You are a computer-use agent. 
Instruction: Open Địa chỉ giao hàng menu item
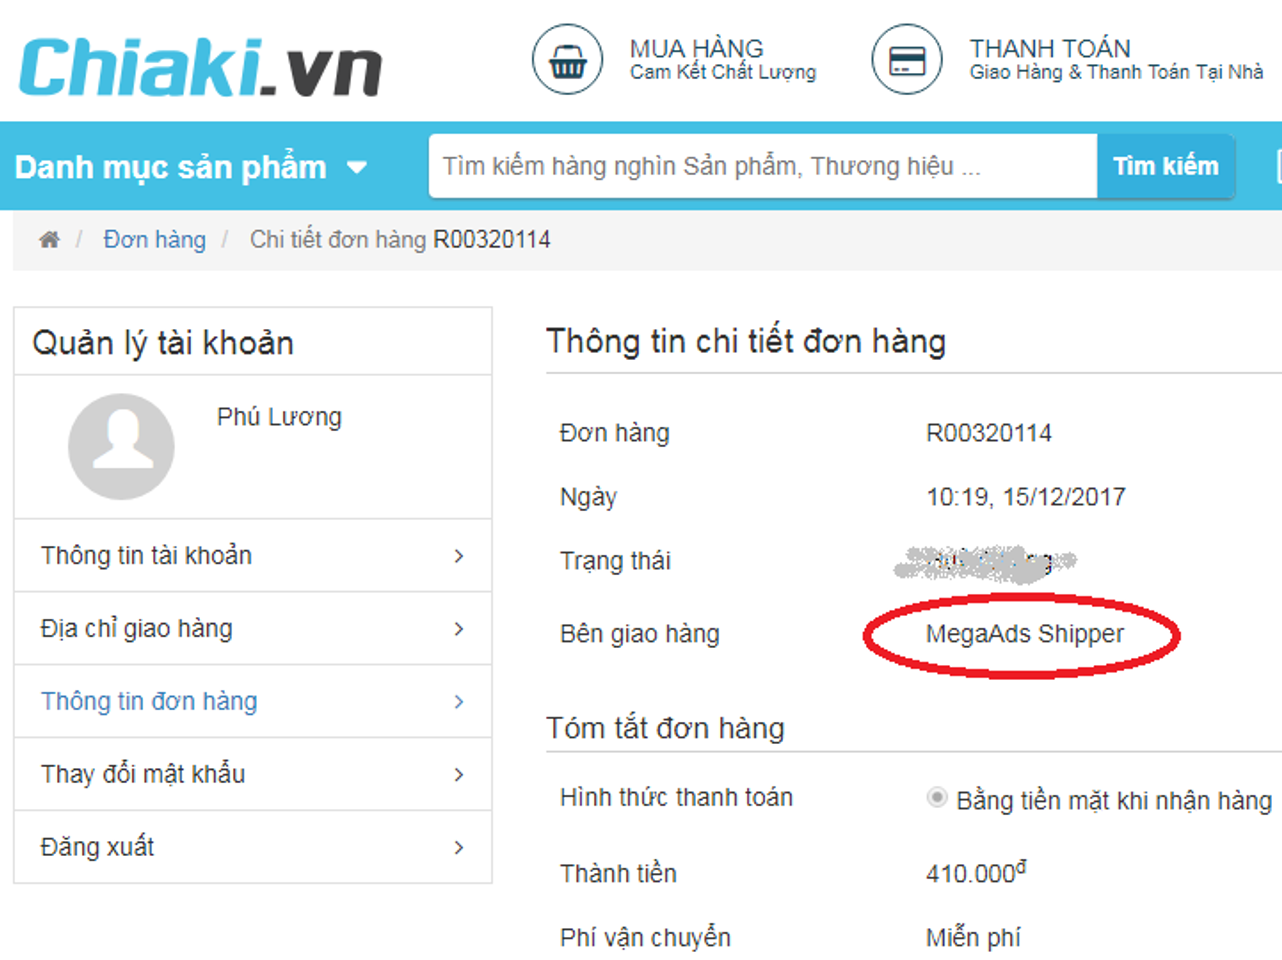[x=253, y=628]
